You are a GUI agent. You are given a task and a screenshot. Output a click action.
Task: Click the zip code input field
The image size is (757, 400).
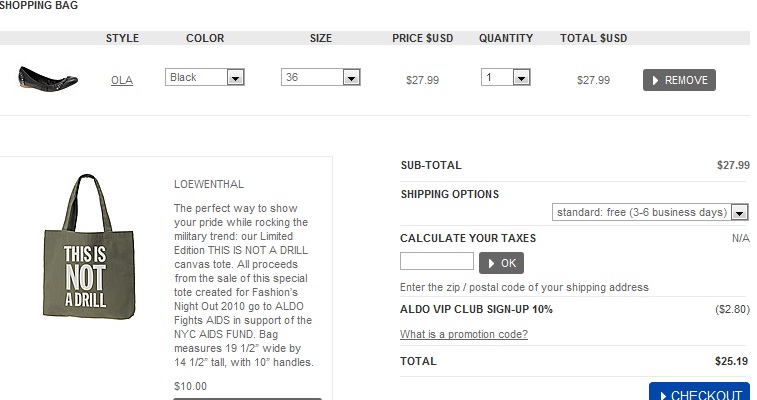pyautogui.click(x=436, y=262)
